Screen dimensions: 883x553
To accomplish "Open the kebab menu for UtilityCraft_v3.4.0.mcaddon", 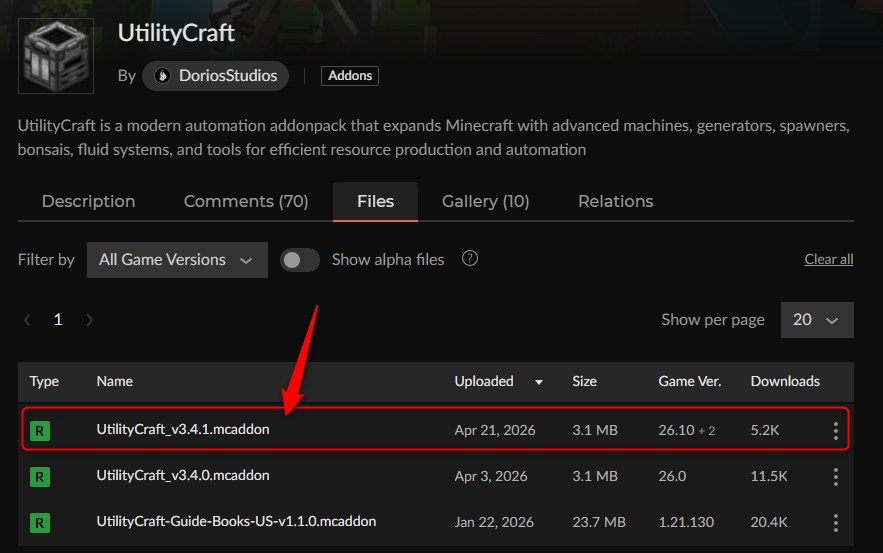I will tap(836, 477).
